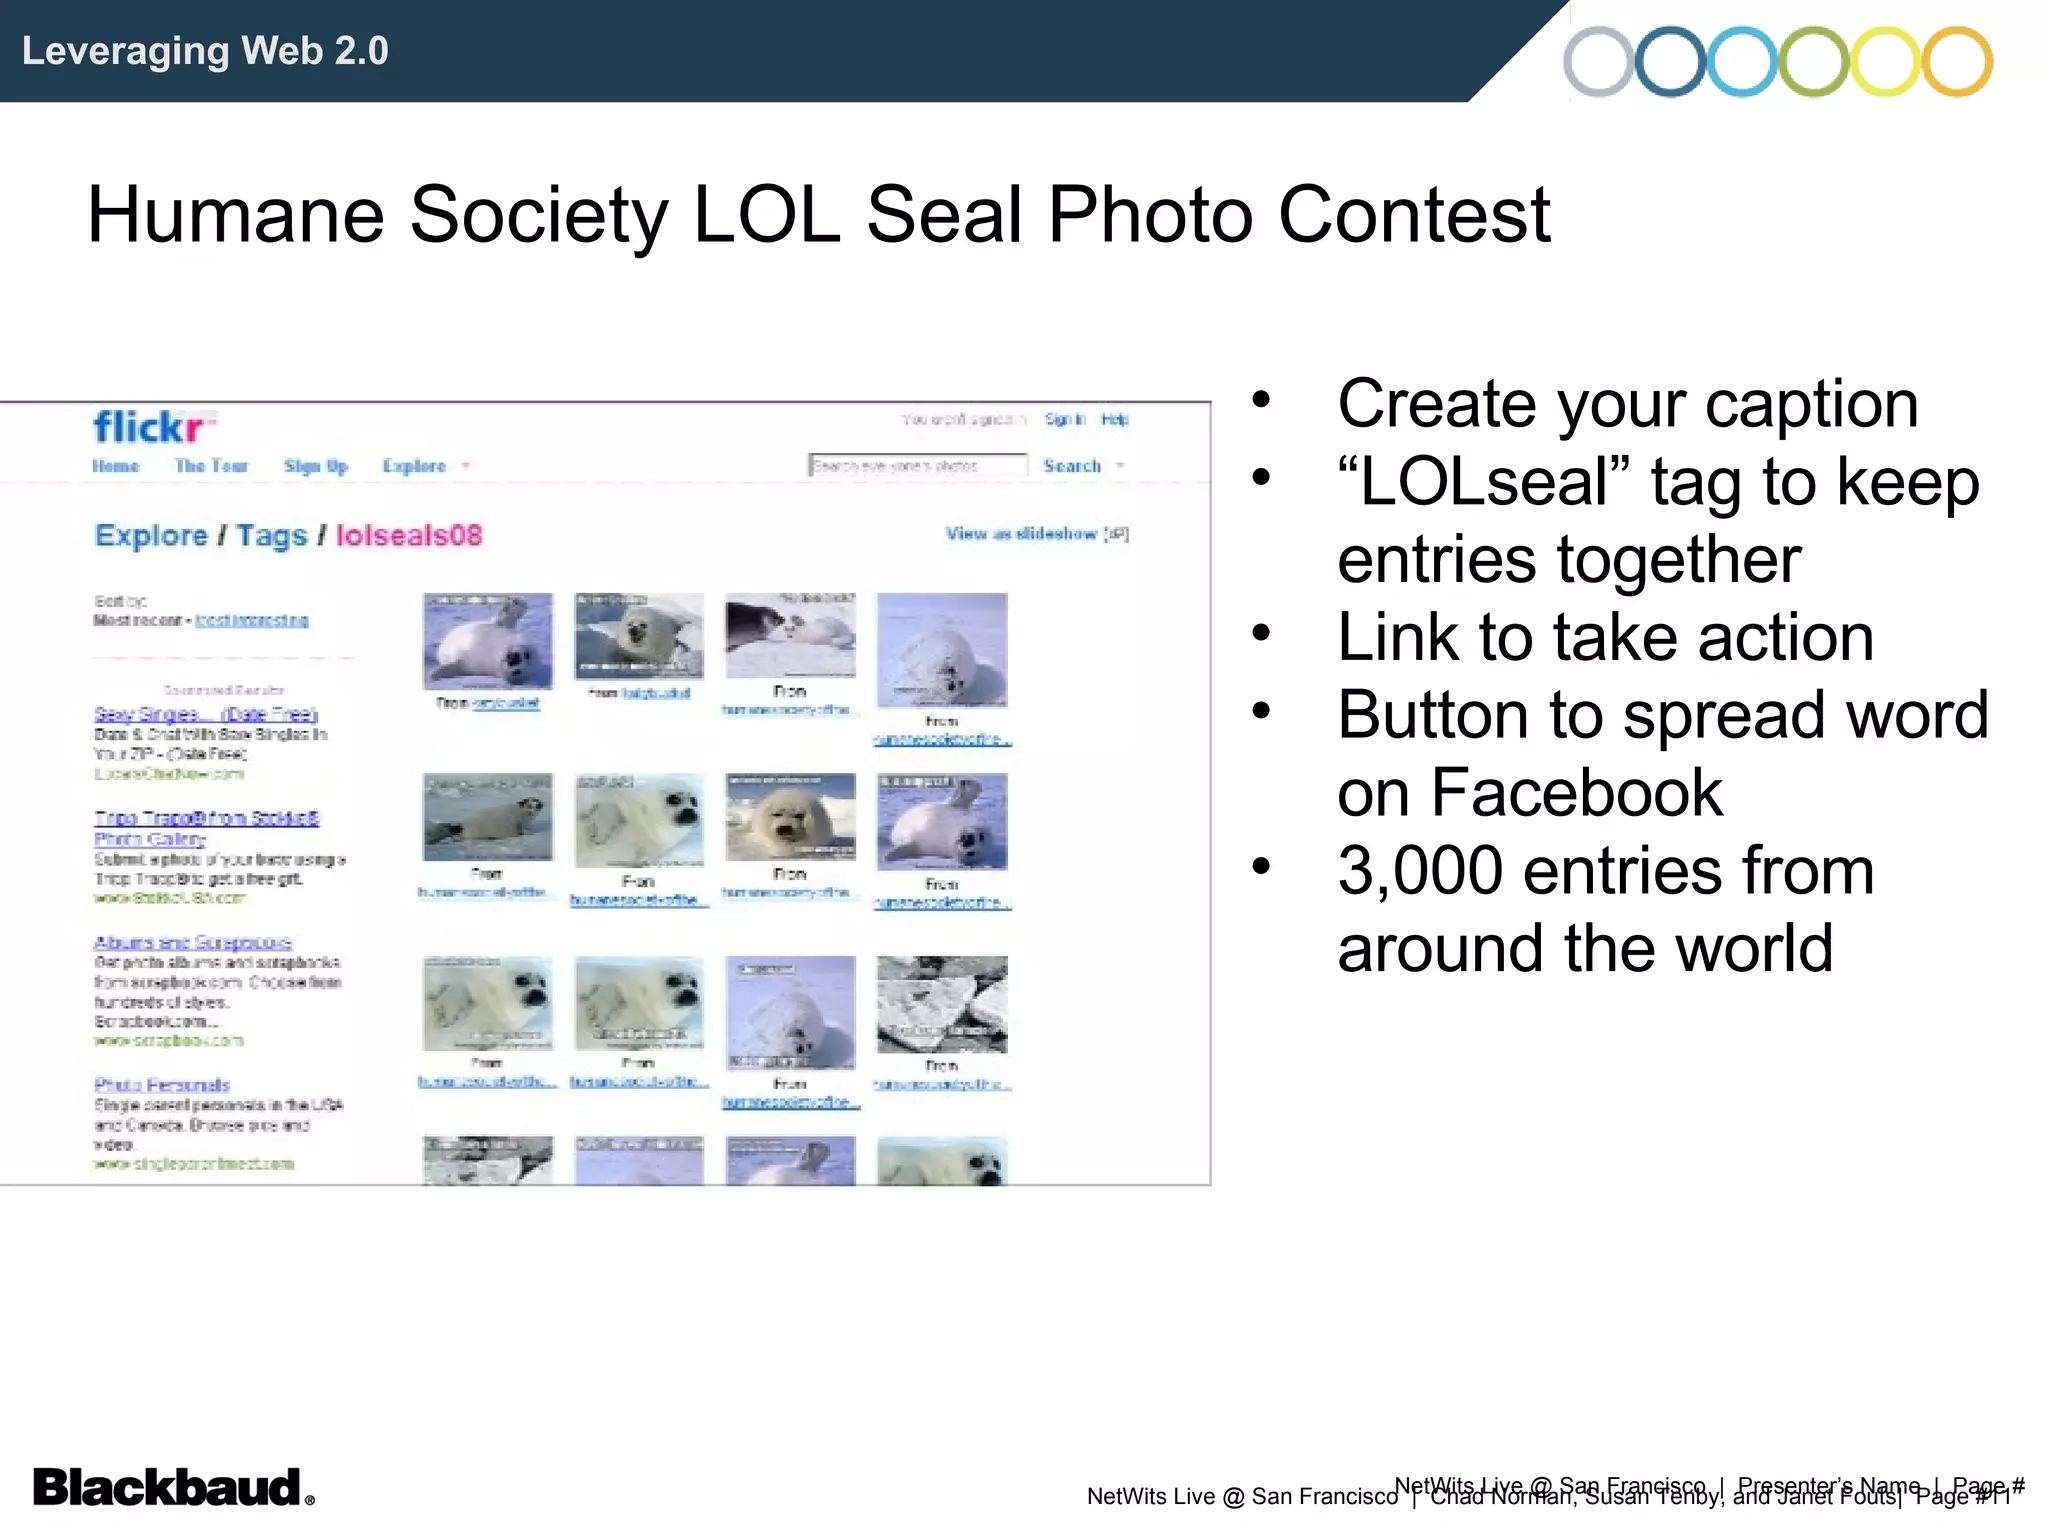
Task: Expand the Search options arrow
Action: pos(1120,466)
